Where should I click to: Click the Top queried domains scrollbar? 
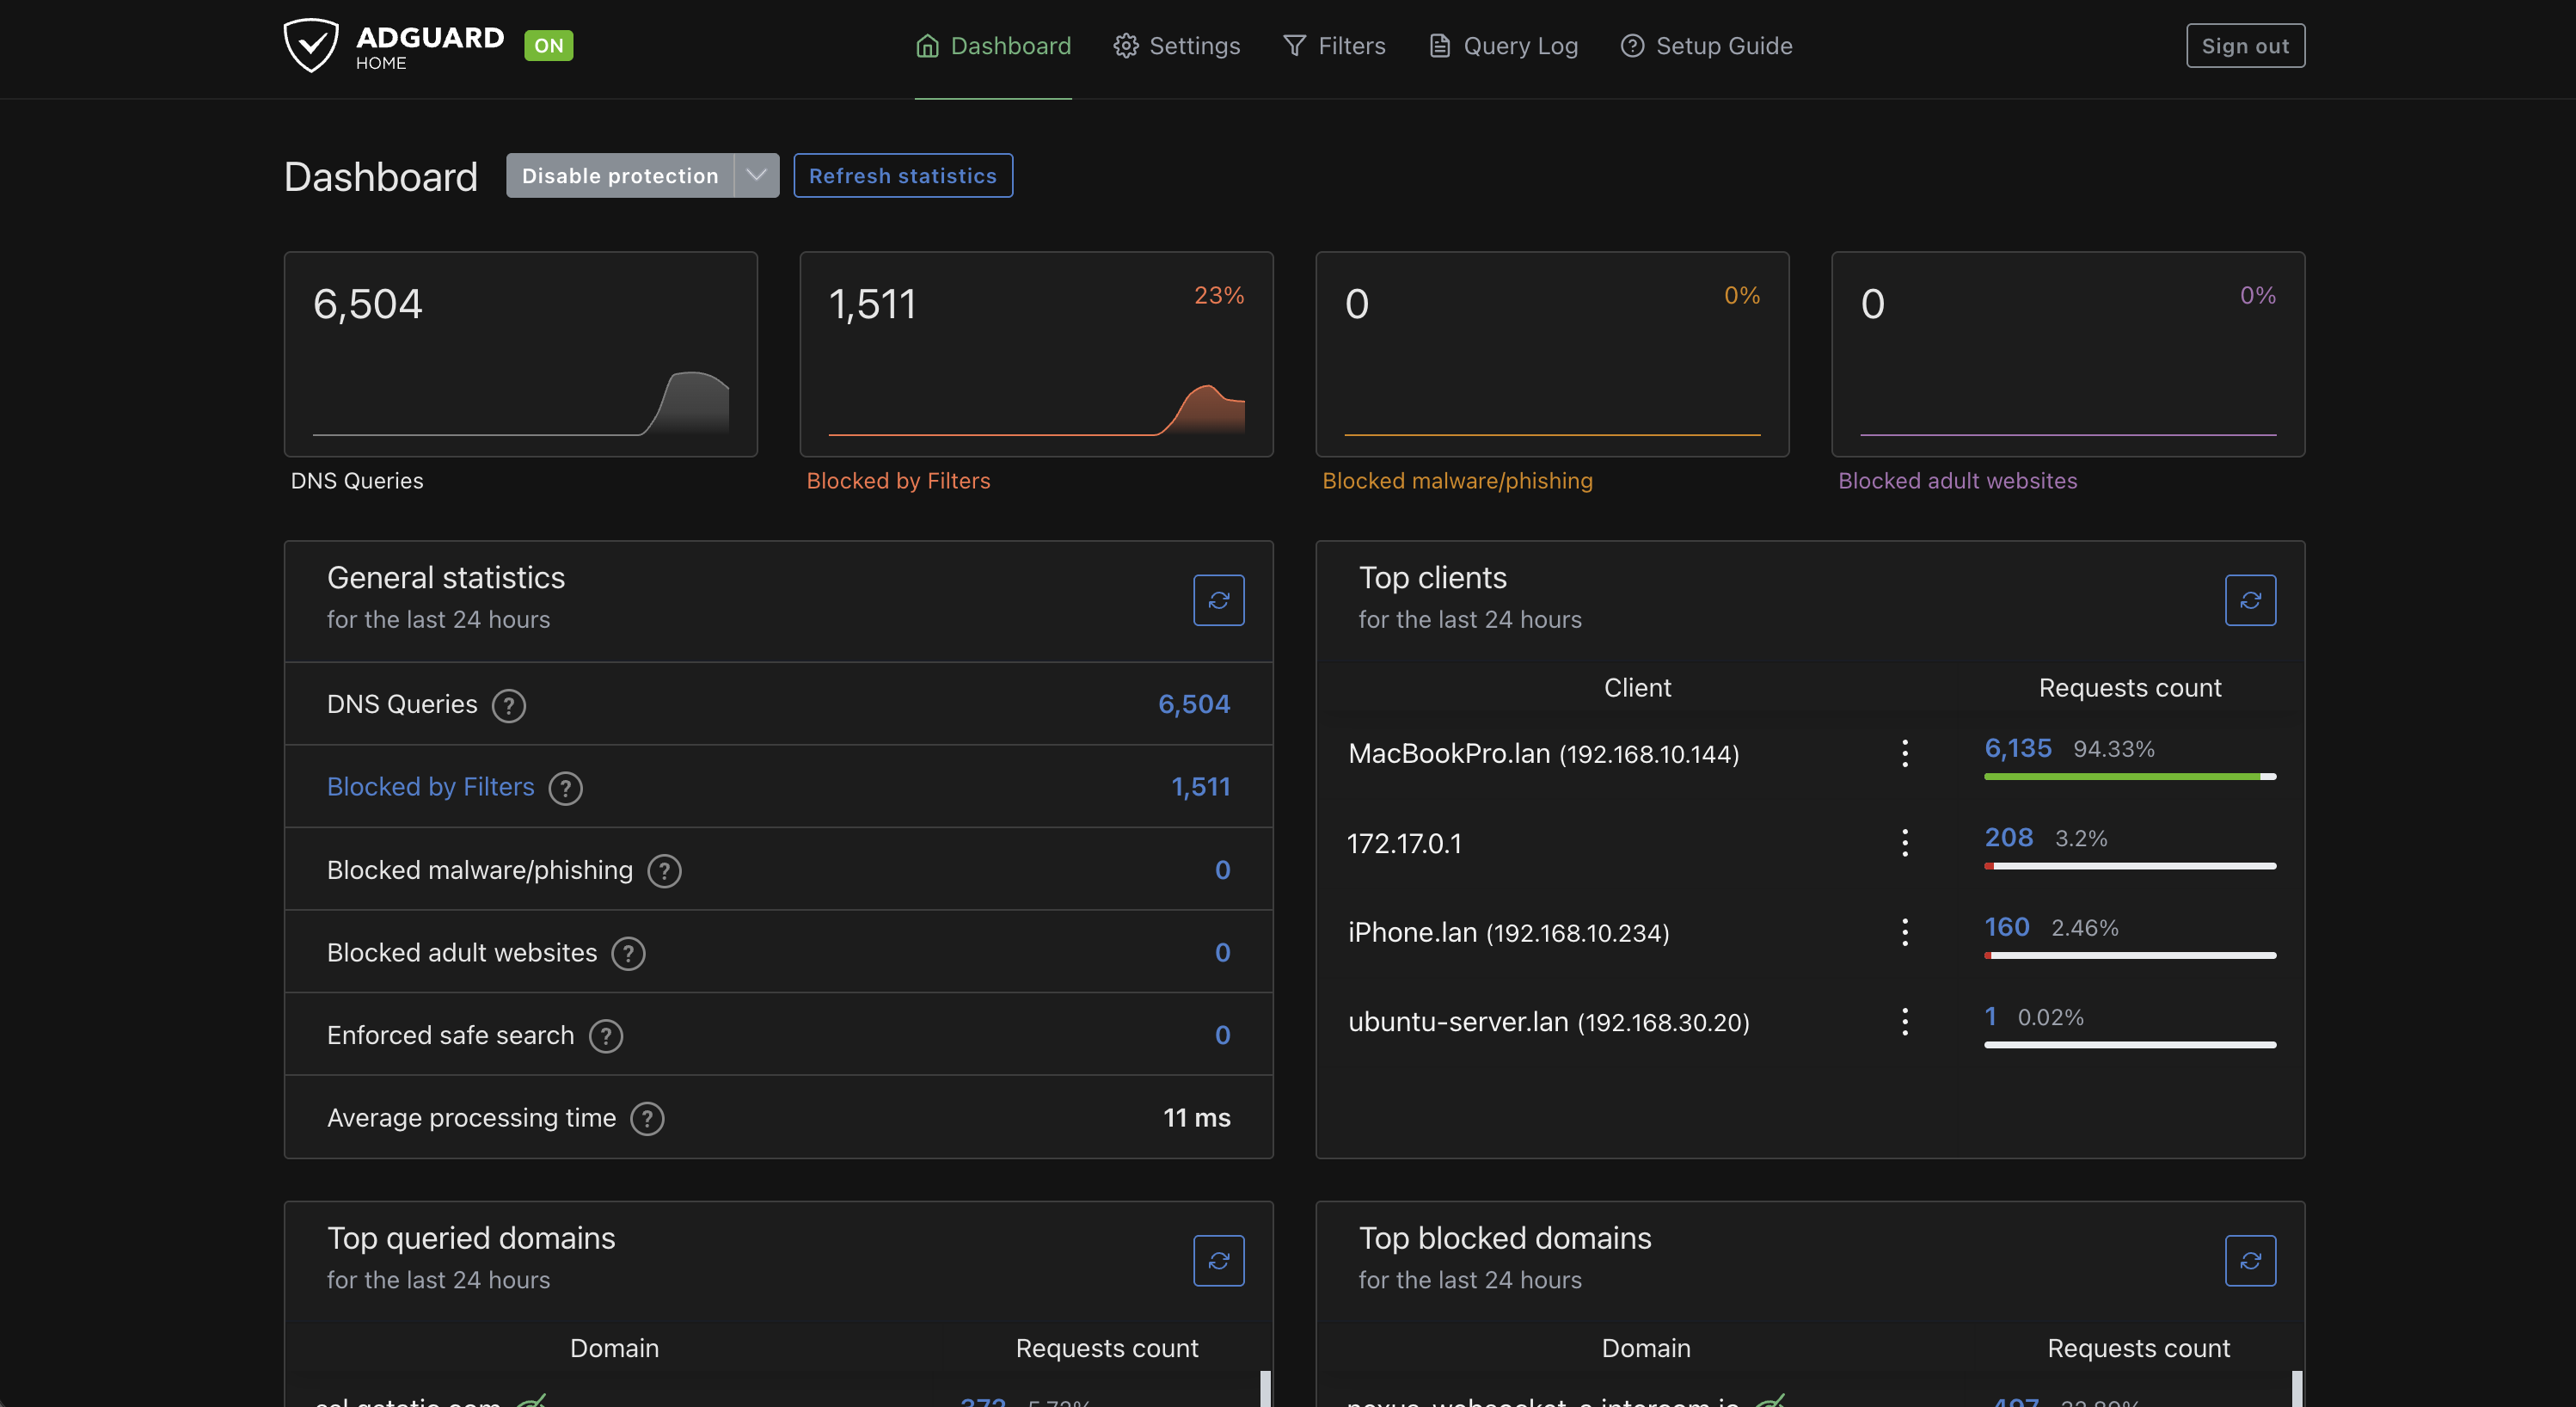pos(1265,1388)
